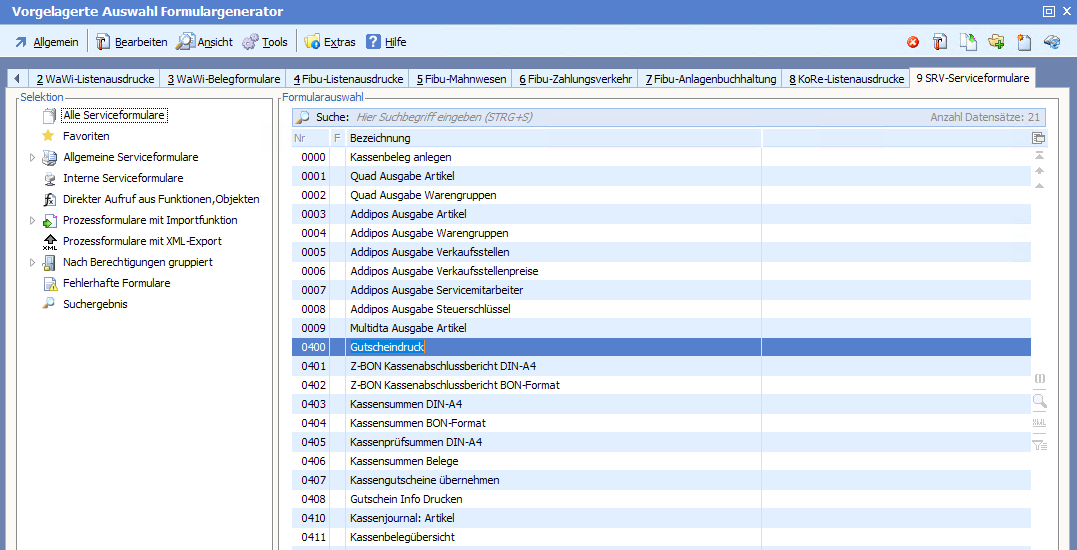Open the Extras menu
The height and width of the screenshot is (550, 1077).
330,42
